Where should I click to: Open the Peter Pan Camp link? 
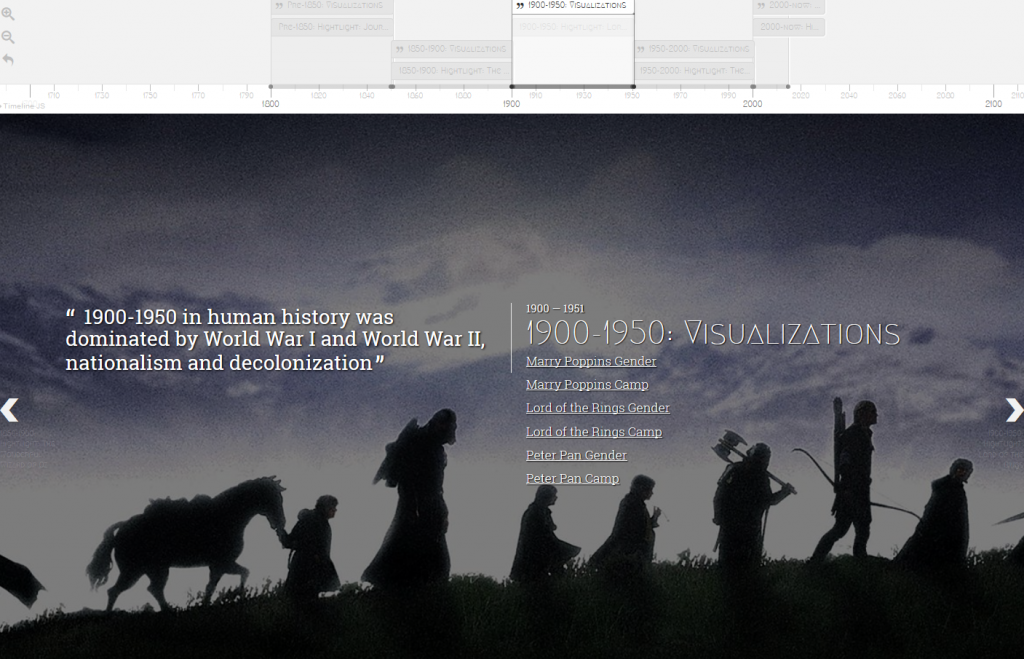[x=572, y=479]
